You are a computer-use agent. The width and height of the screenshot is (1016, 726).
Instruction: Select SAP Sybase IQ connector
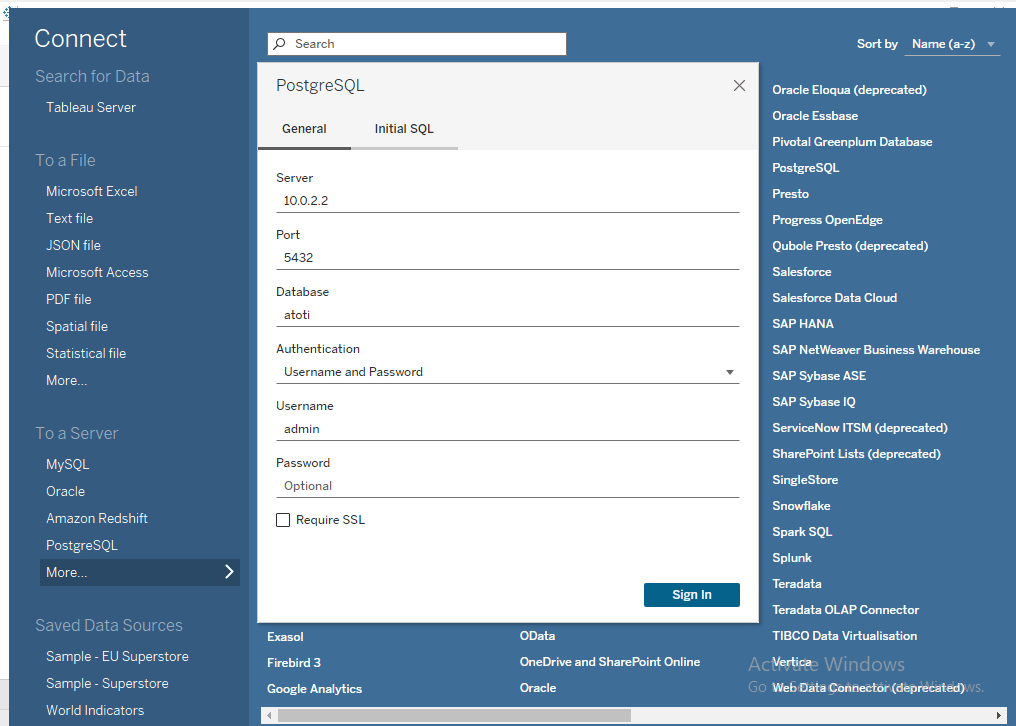tap(813, 402)
